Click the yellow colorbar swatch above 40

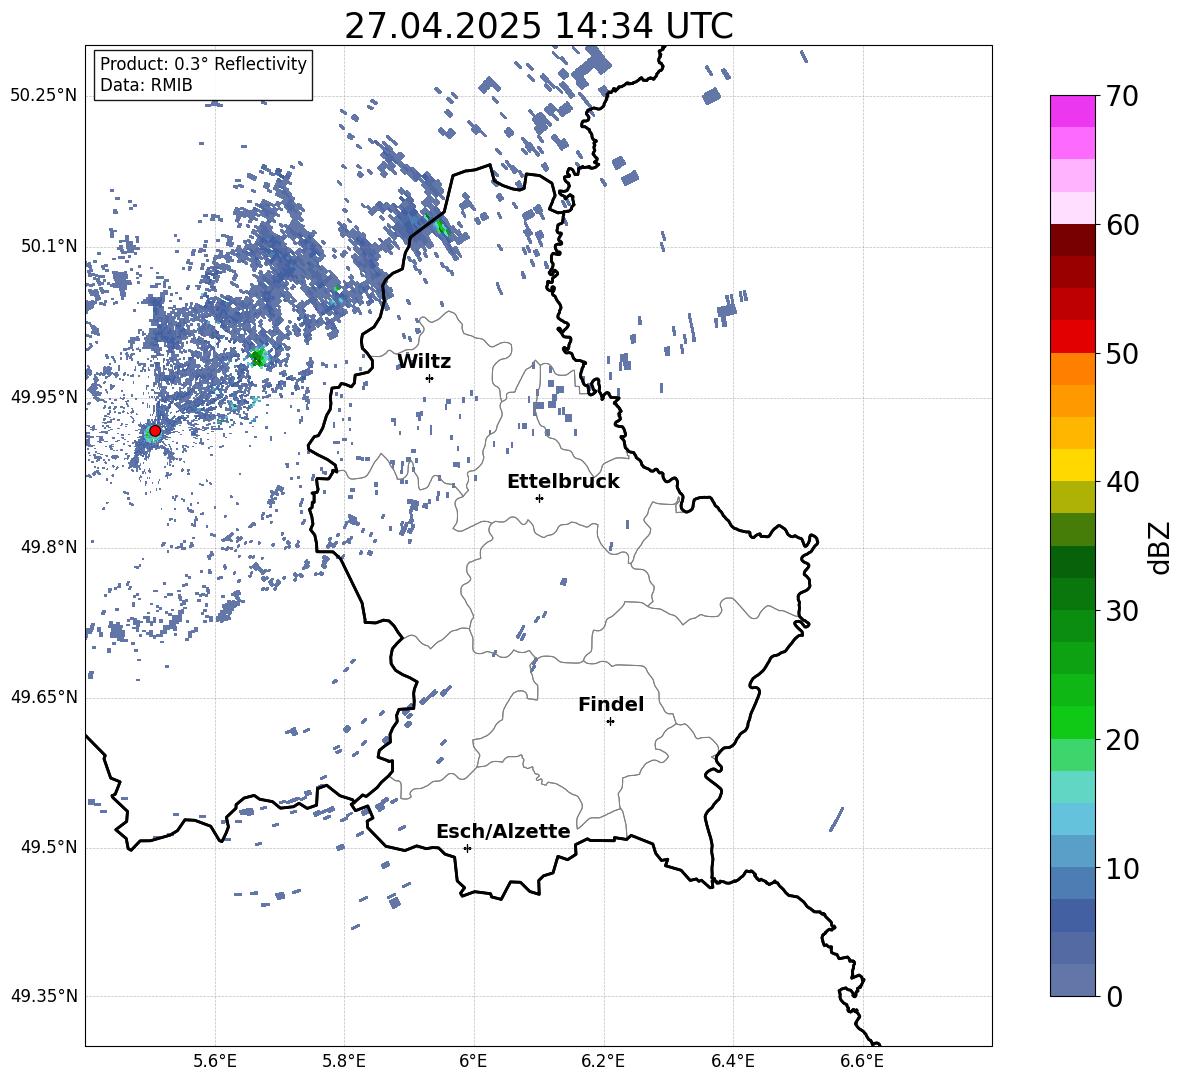(1073, 465)
